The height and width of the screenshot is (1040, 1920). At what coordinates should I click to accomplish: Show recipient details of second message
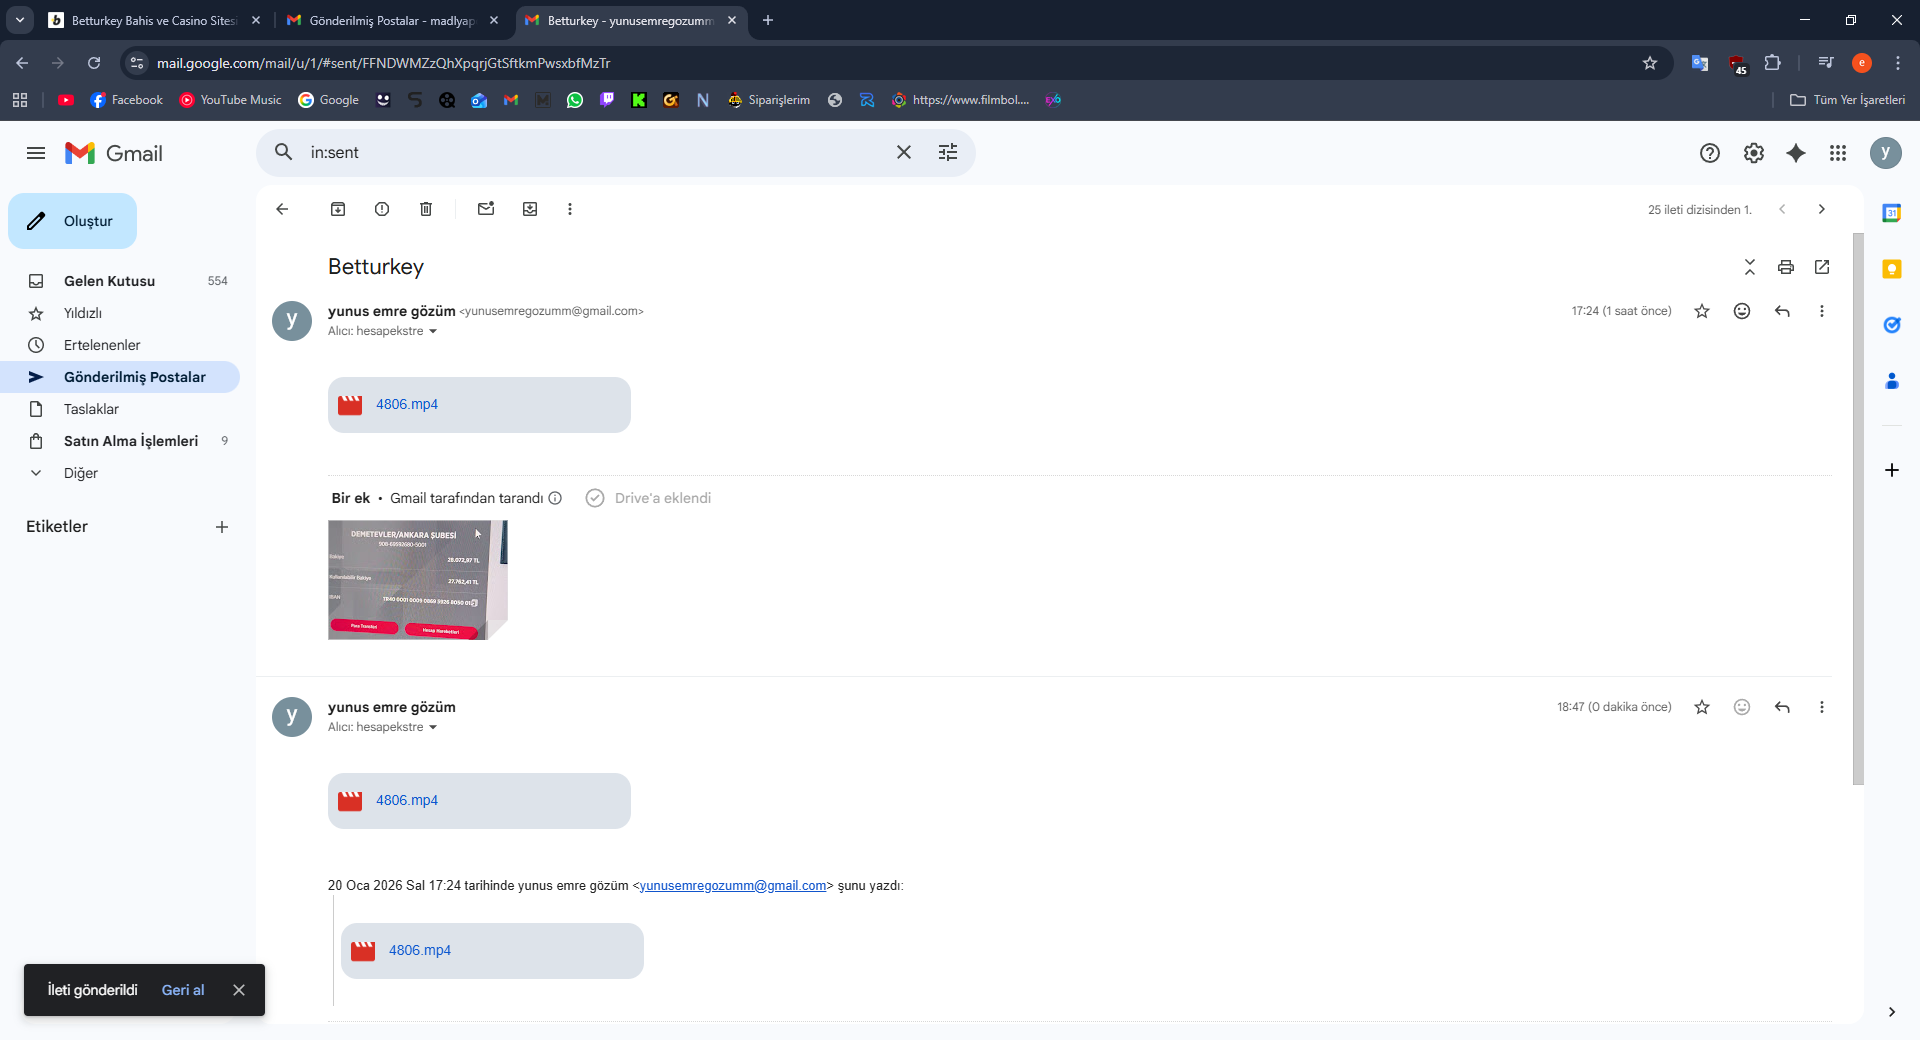click(x=433, y=727)
